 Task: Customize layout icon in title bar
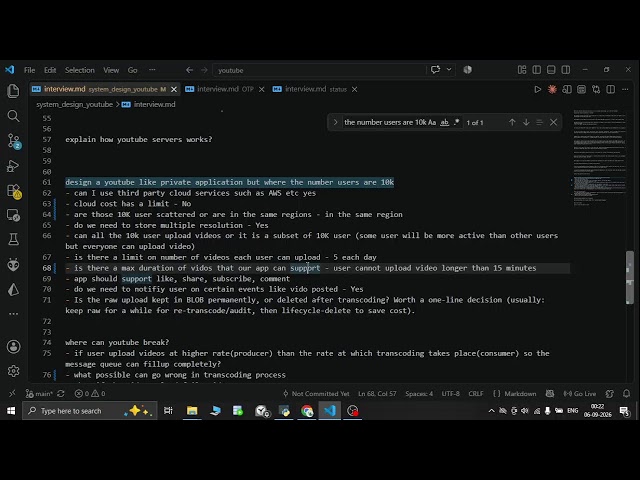[x=522, y=70]
